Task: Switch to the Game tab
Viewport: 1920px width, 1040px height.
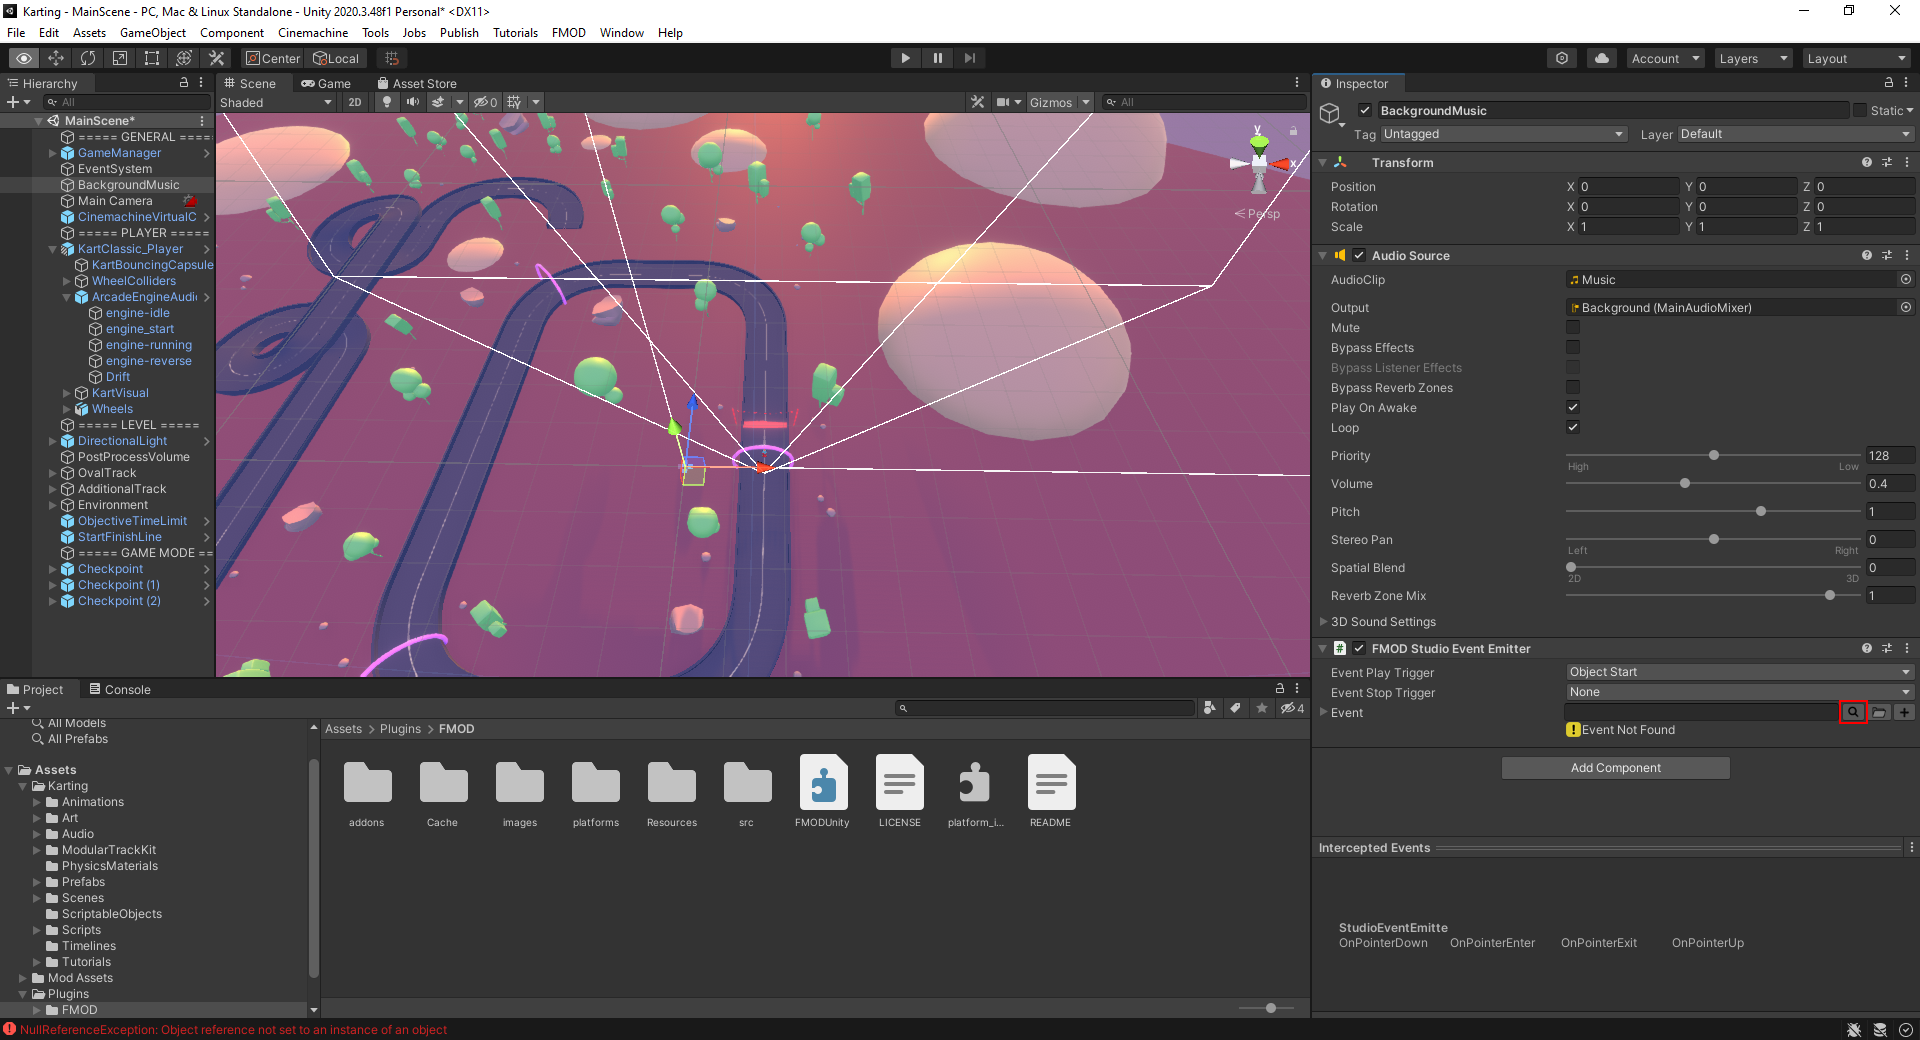Action: click(326, 83)
